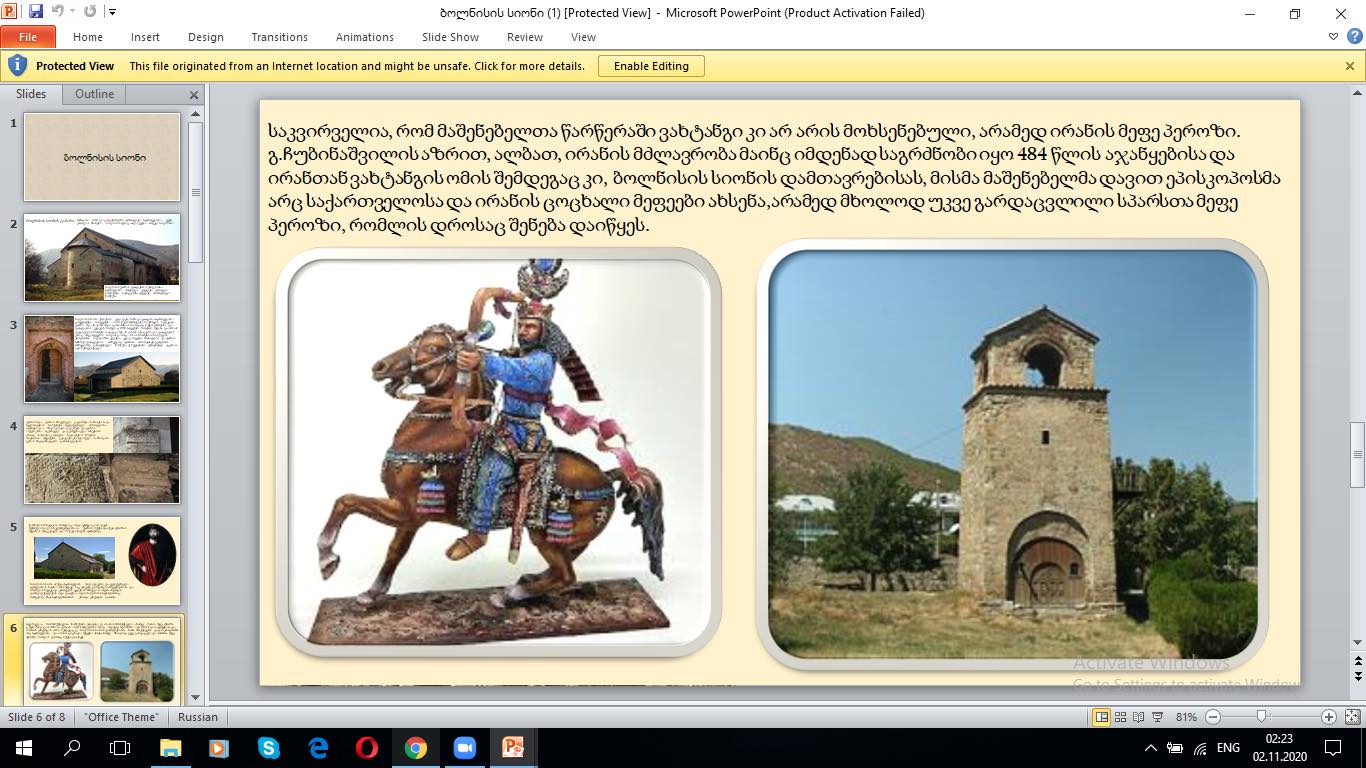This screenshot has height=768, width=1366.
Task: Click the zoom out minus button
Action: [1213, 717]
